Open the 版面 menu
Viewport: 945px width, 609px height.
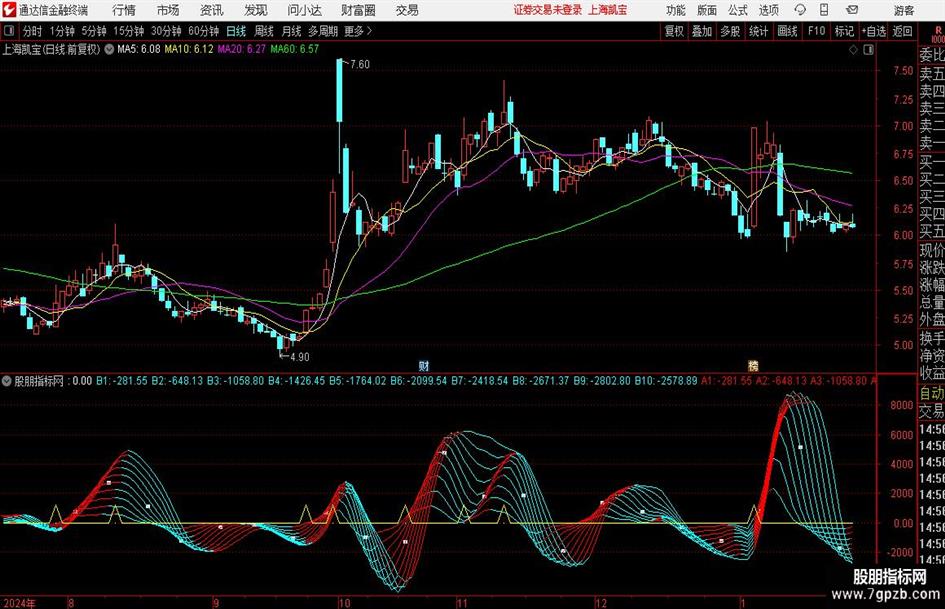707,10
